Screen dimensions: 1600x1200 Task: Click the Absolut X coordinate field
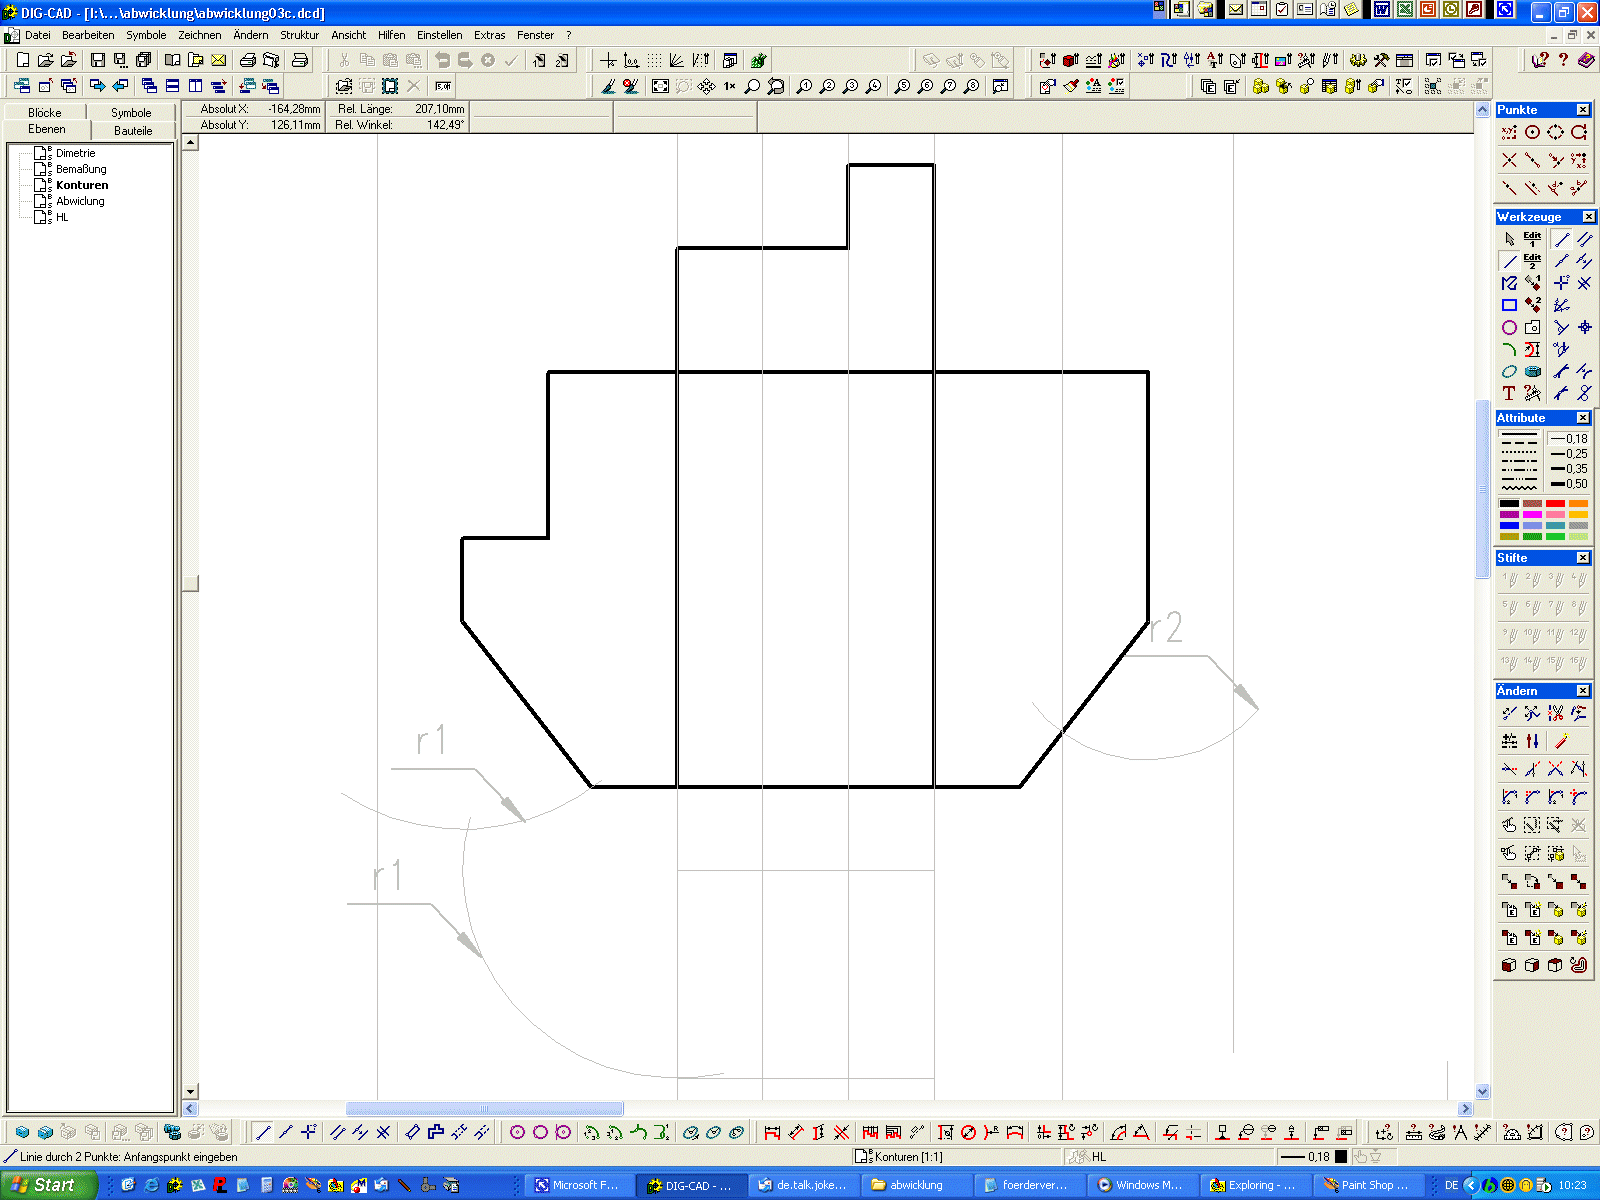(254, 109)
